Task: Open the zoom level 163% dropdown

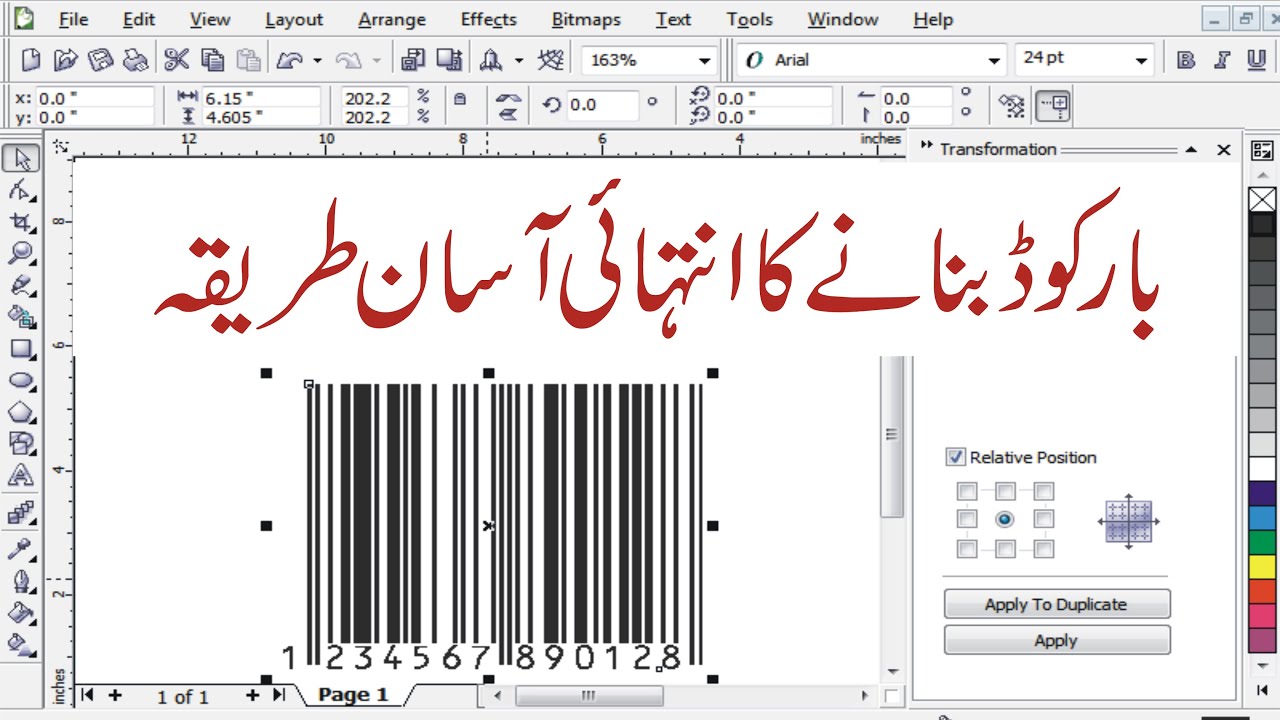Action: point(705,61)
